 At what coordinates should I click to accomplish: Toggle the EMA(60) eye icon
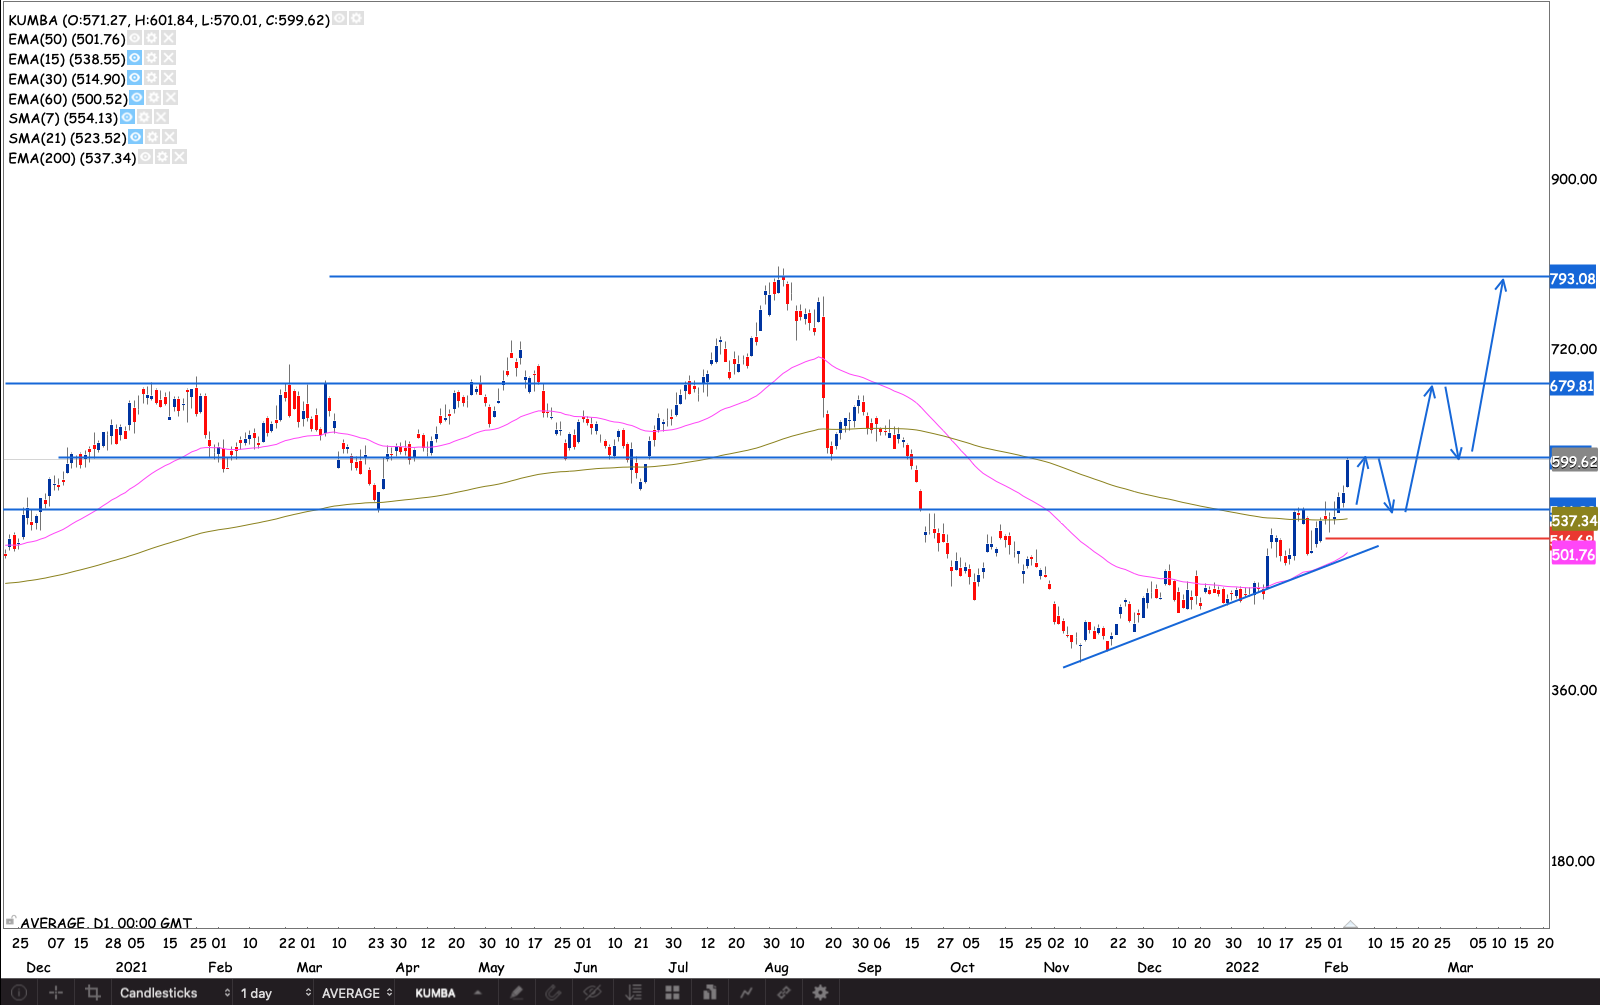[x=137, y=98]
